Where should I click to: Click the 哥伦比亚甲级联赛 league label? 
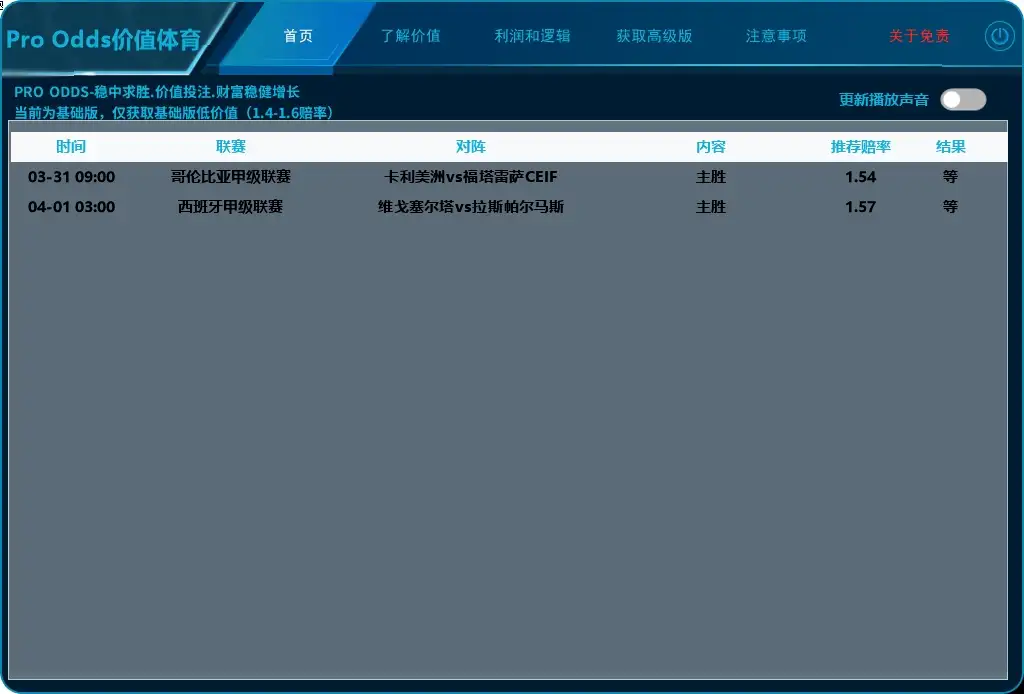(x=231, y=177)
